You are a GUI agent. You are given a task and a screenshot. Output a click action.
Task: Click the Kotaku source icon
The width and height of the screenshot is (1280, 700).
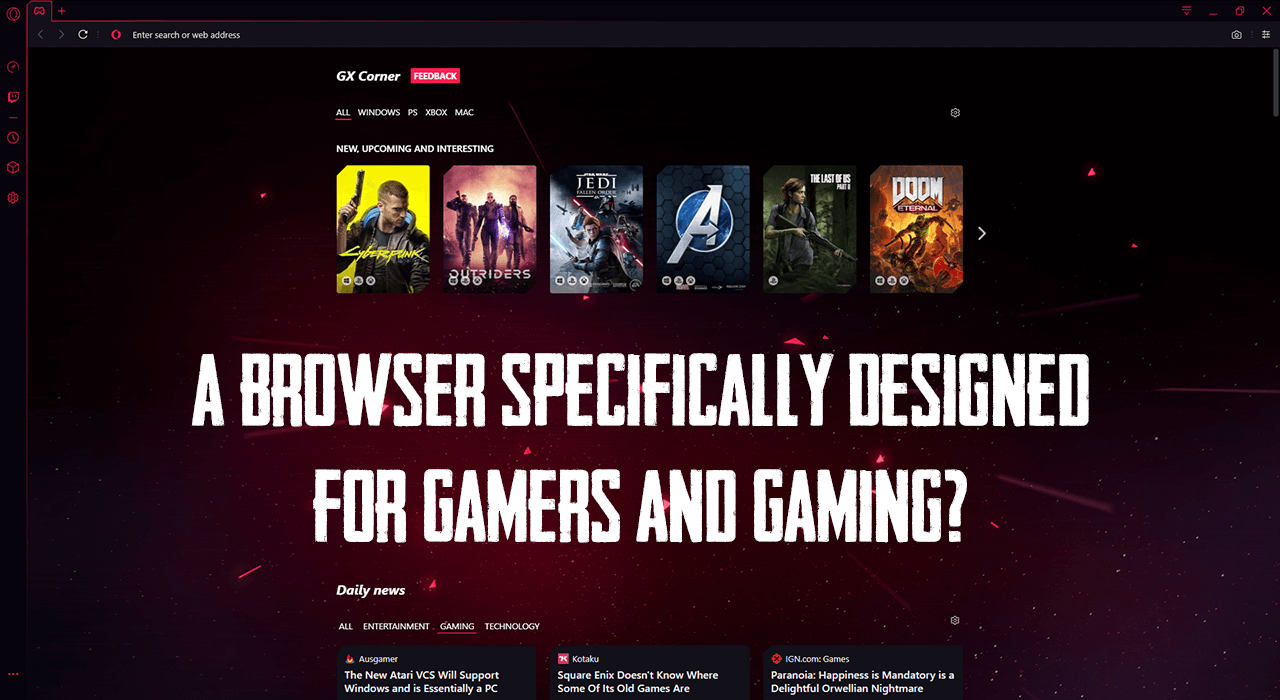[x=563, y=659]
